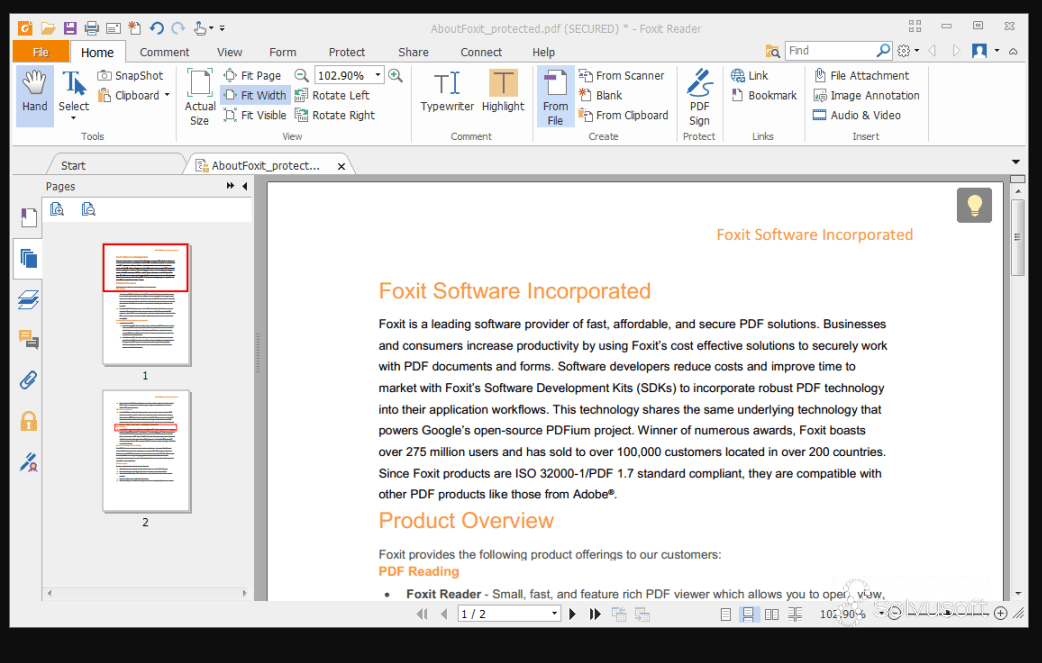Switch to the Share ribbon tab

click(x=413, y=52)
